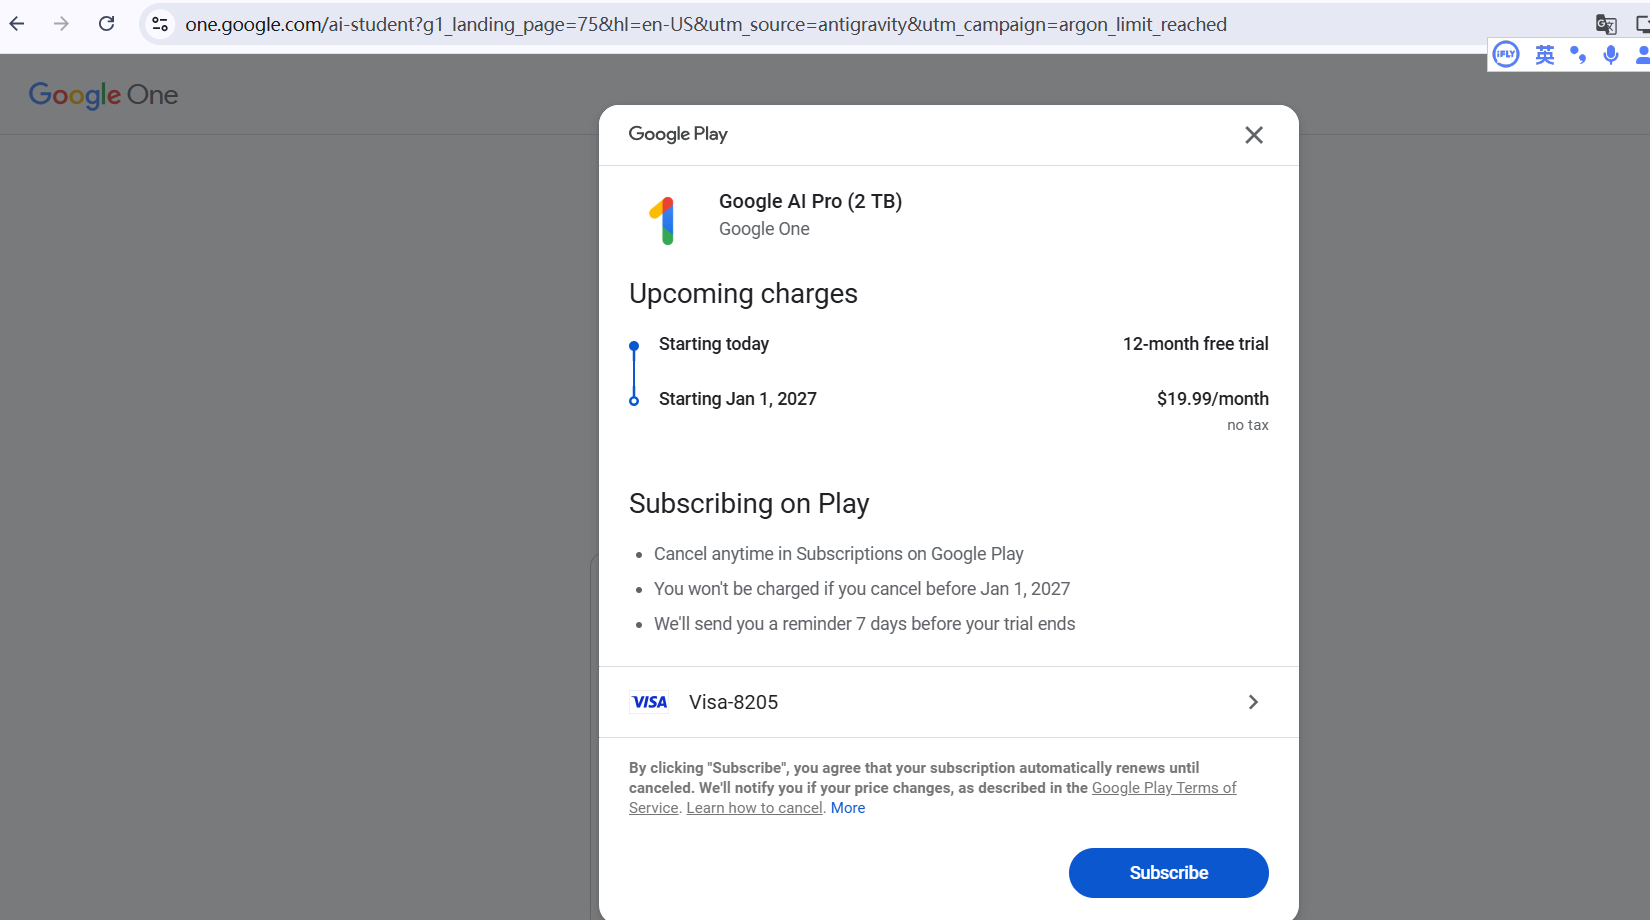Viewport: 1650px width, 920px height.
Task: Open the Google Play Terms of Service link
Action: 1164,788
